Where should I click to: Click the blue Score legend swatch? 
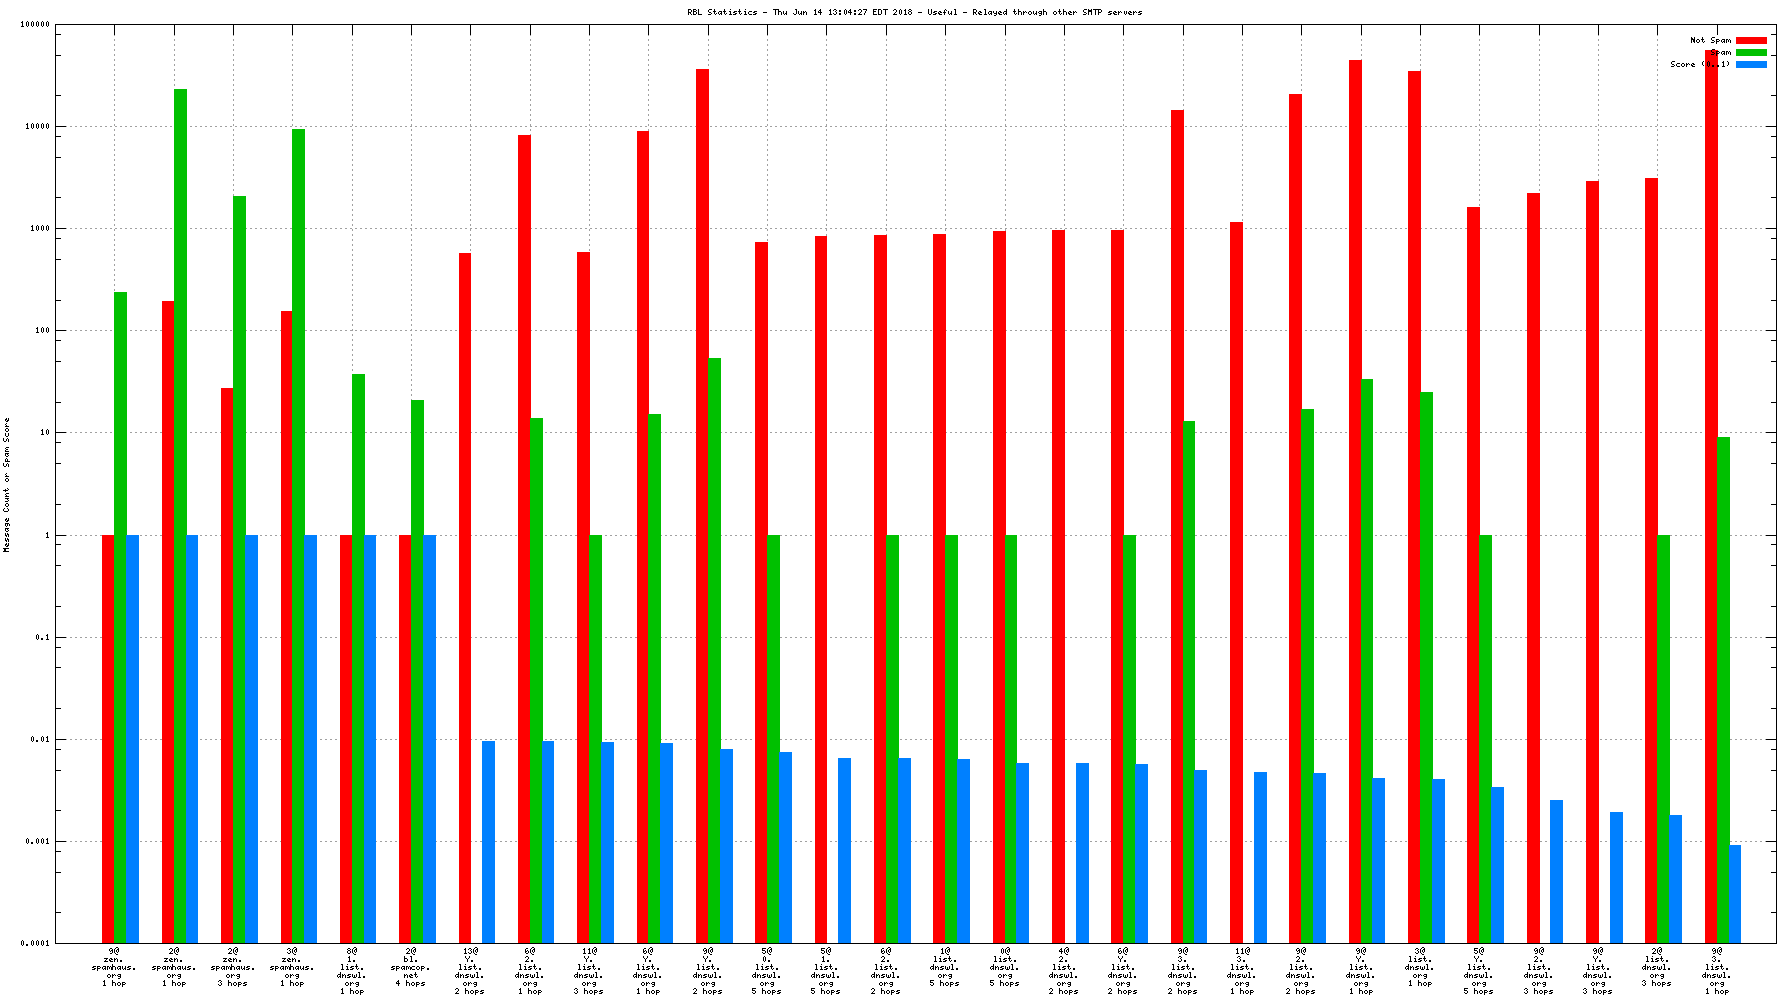click(x=1751, y=64)
